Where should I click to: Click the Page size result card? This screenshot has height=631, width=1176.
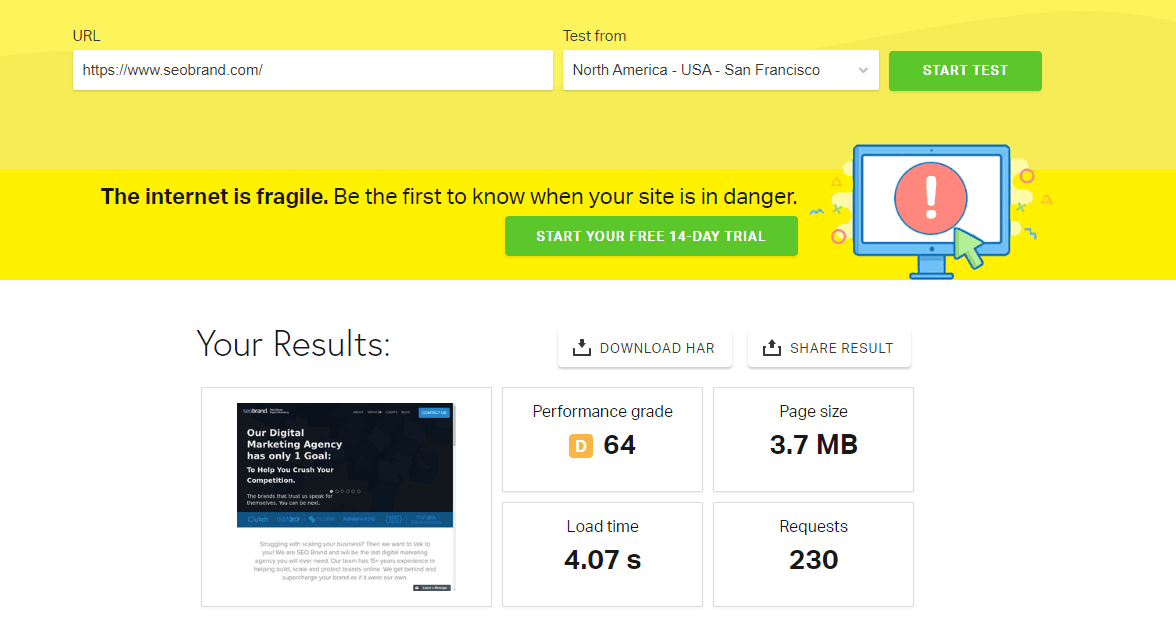pyautogui.click(x=813, y=440)
